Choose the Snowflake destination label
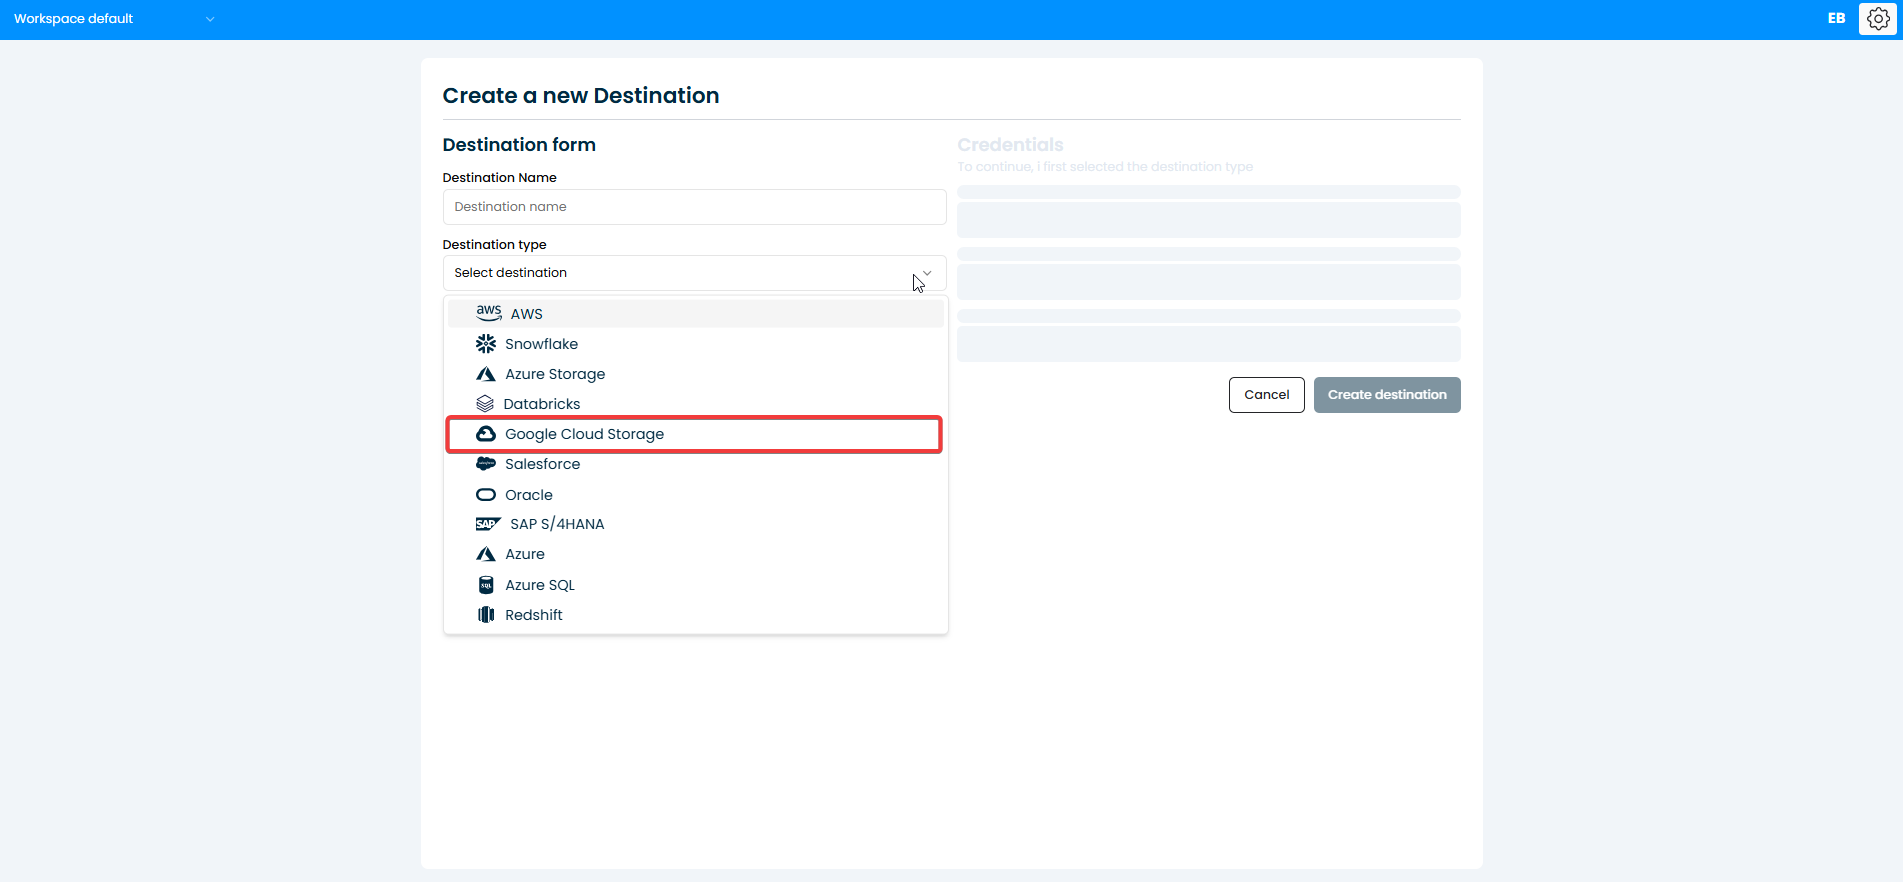The width and height of the screenshot is (1903, 882). (541, 344)
